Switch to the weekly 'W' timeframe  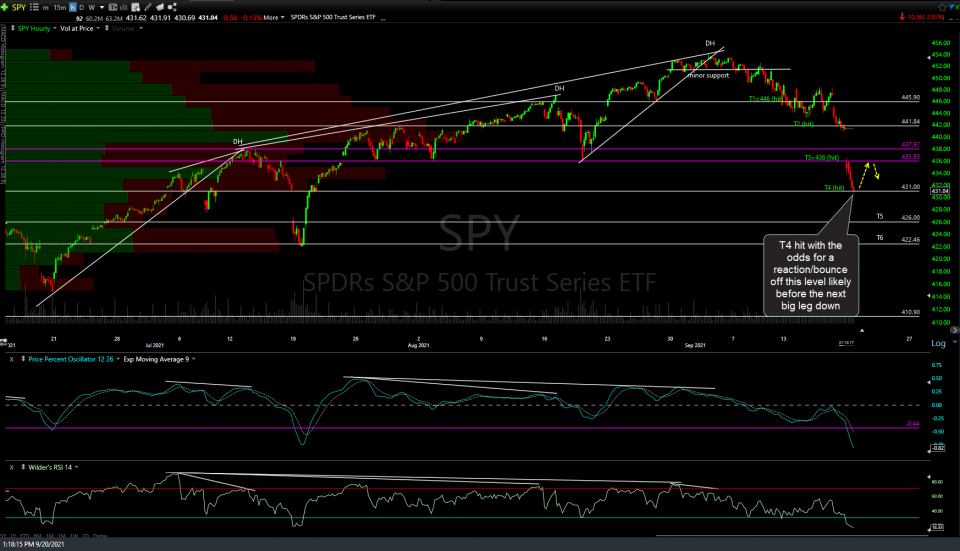(91, 7)
